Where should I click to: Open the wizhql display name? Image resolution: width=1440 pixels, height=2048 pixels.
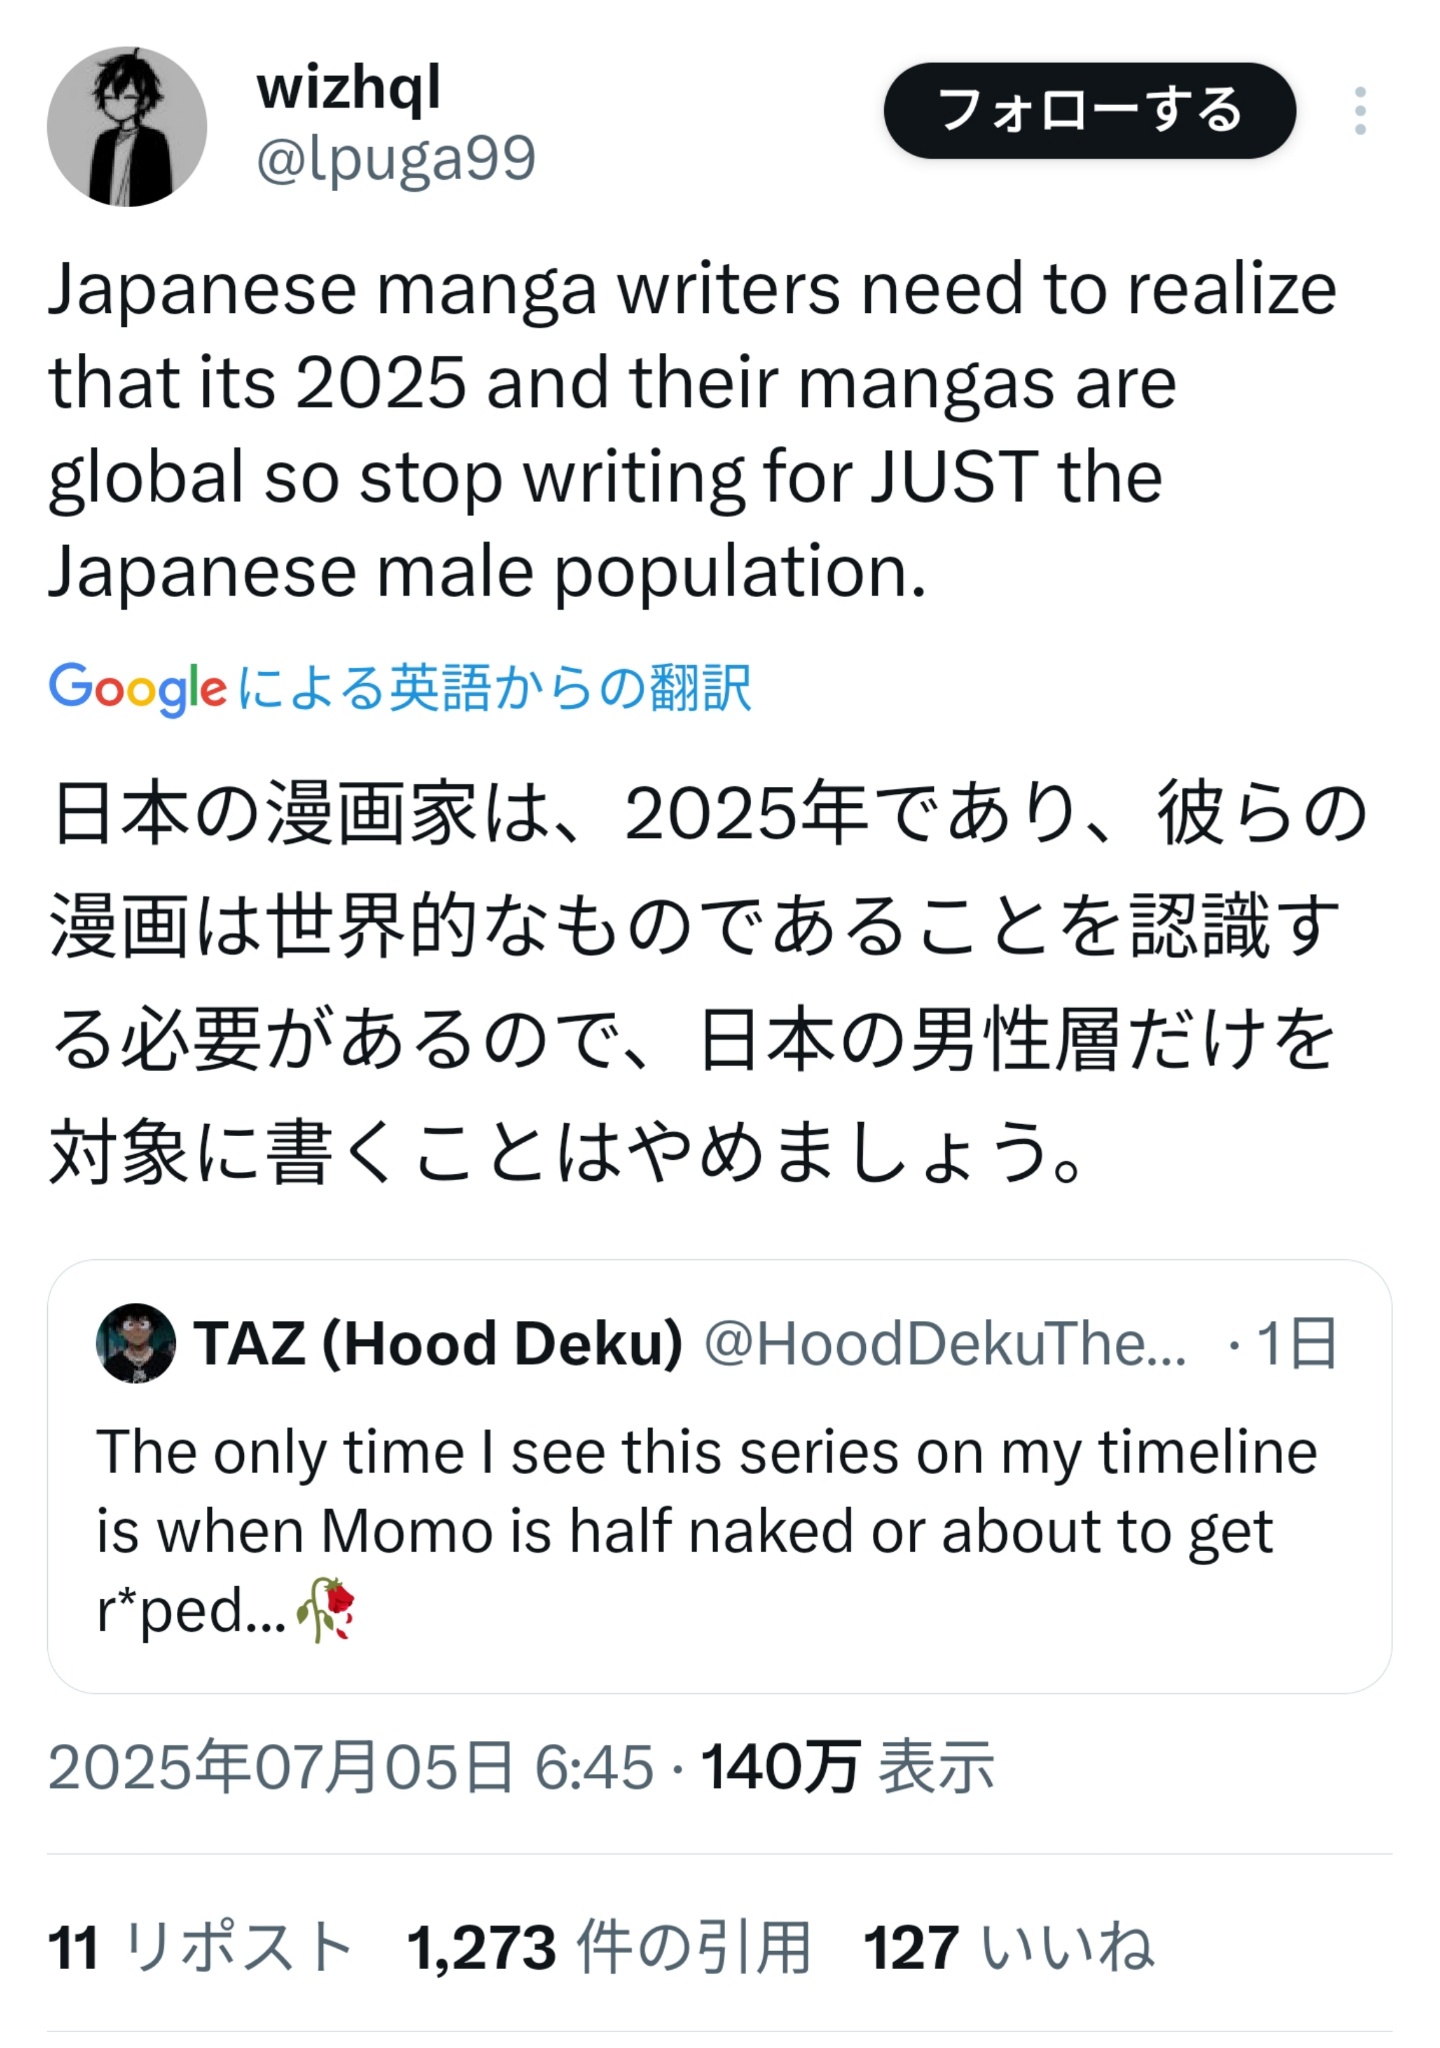pyautogui.click(x=348, y=87)
